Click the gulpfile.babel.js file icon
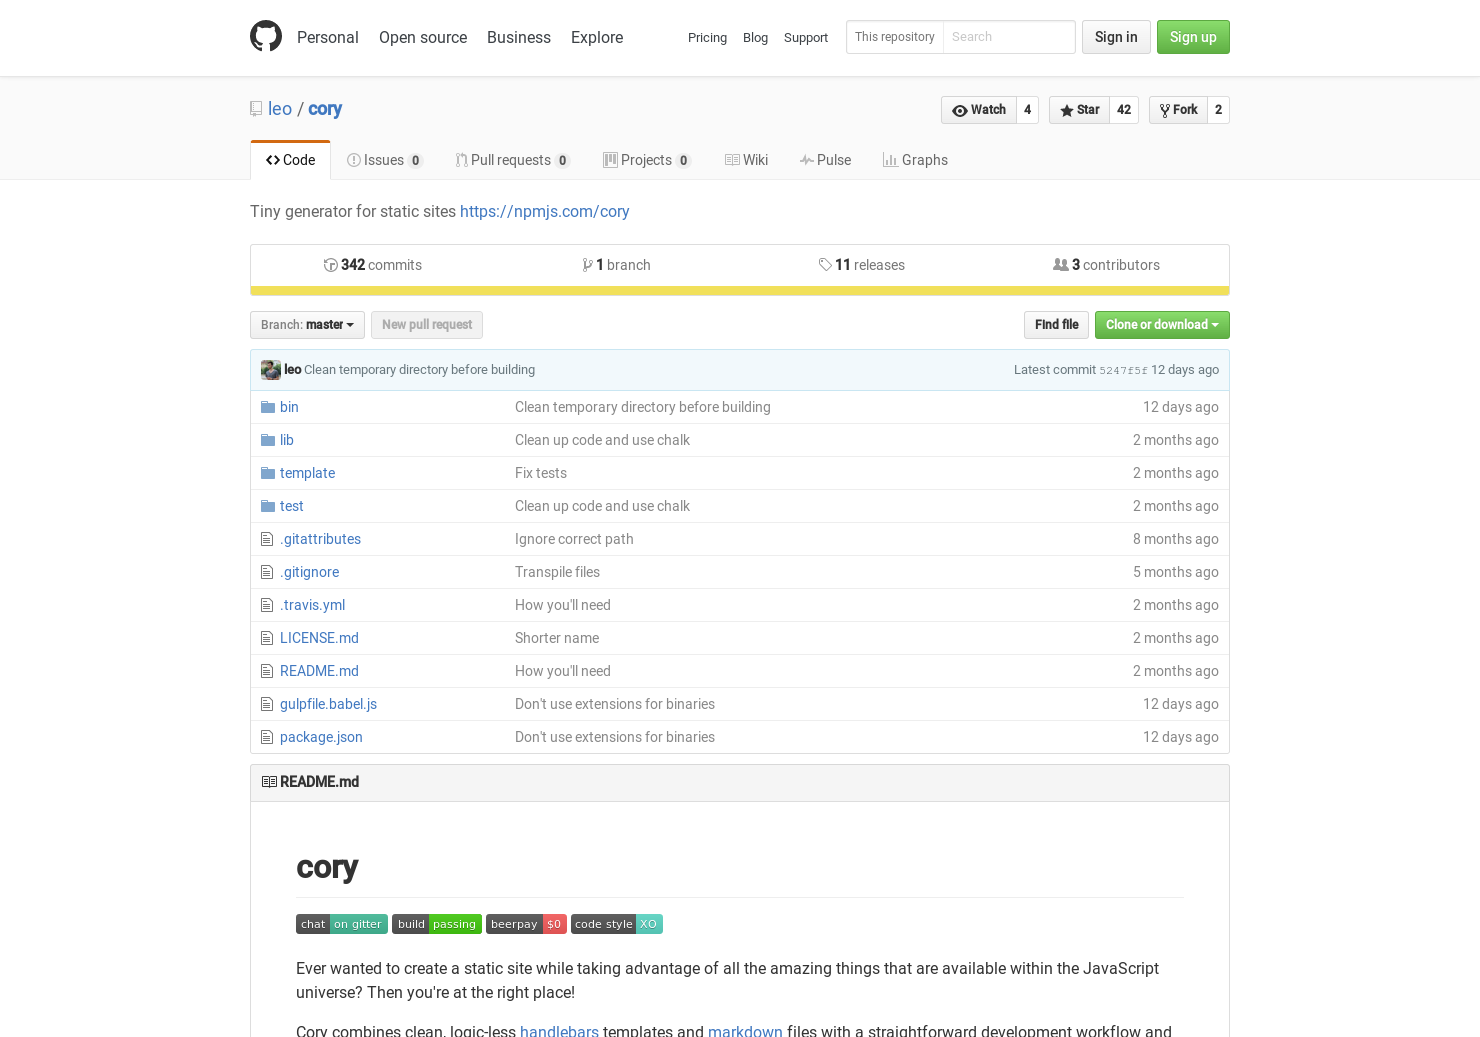1480x1037 pixels. point(267,704)
